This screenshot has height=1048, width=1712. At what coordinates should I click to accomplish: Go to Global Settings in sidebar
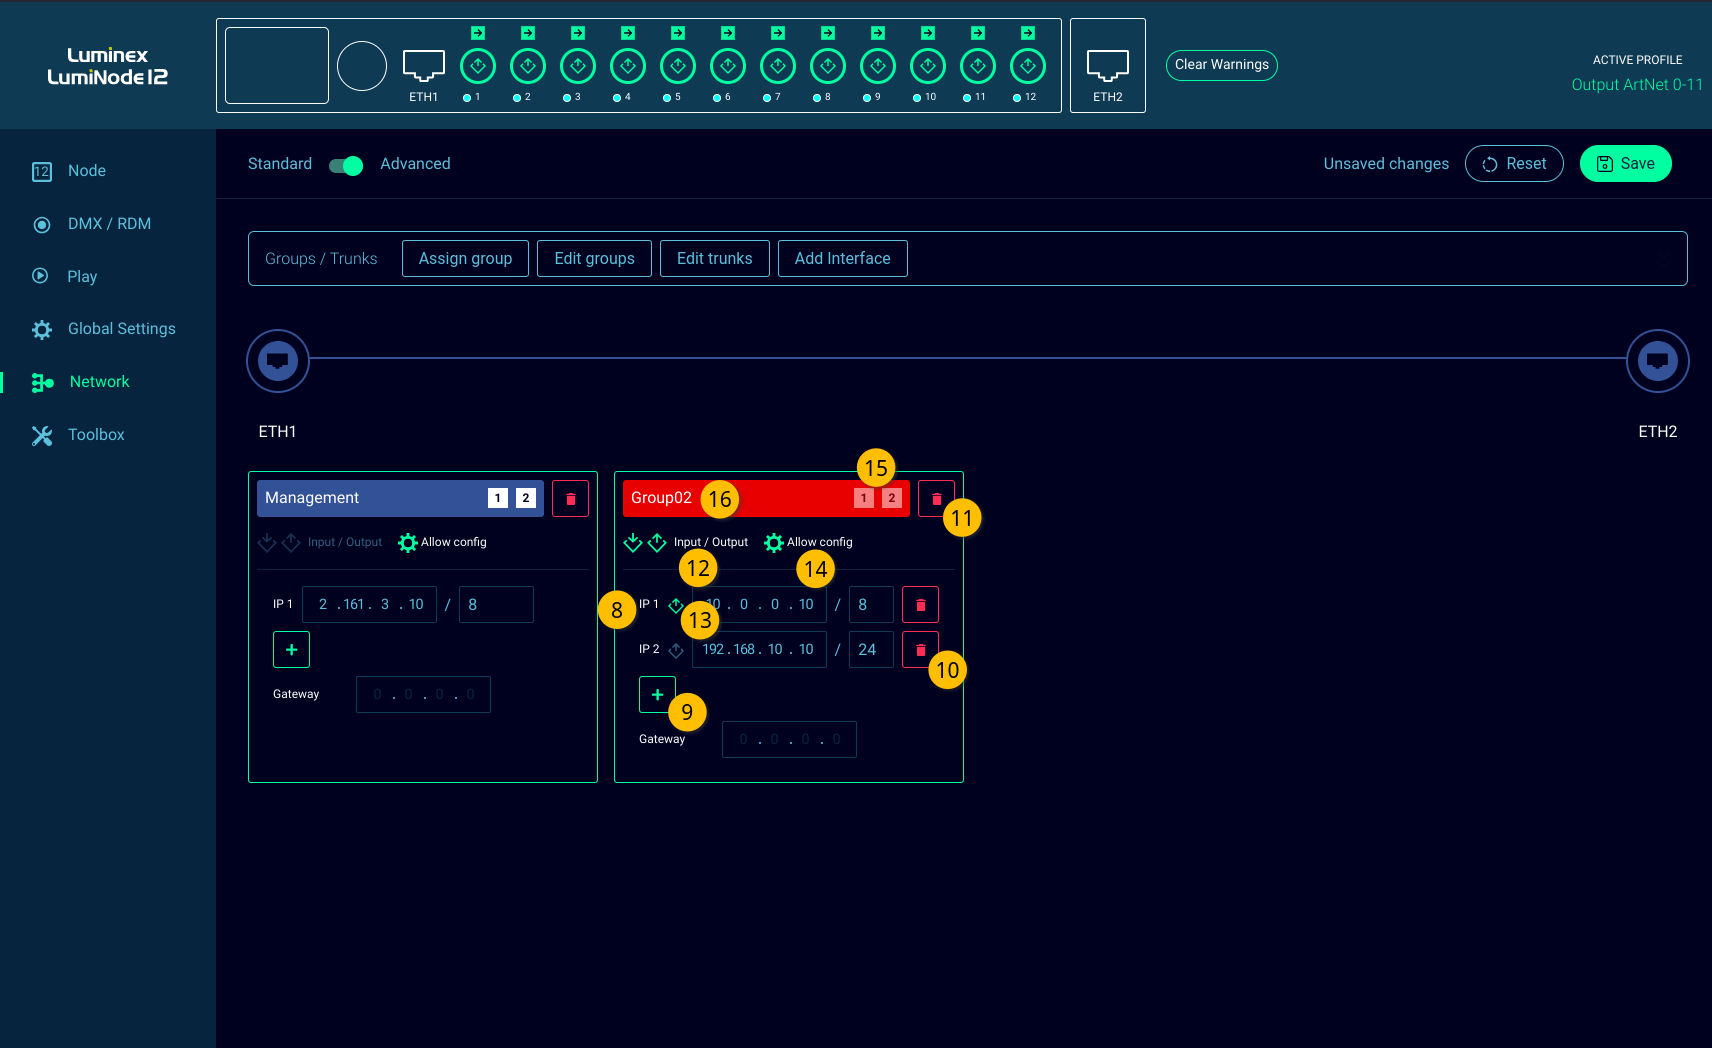pos(121,329)
